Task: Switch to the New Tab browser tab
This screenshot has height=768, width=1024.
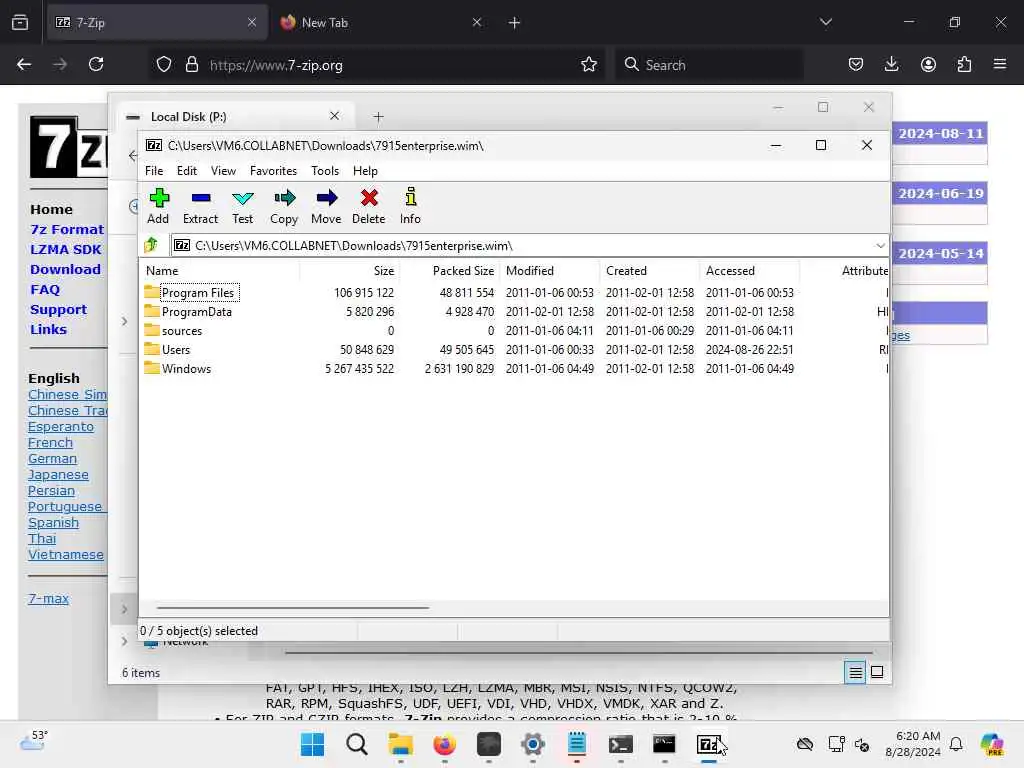Action: [x=379, y=22]
